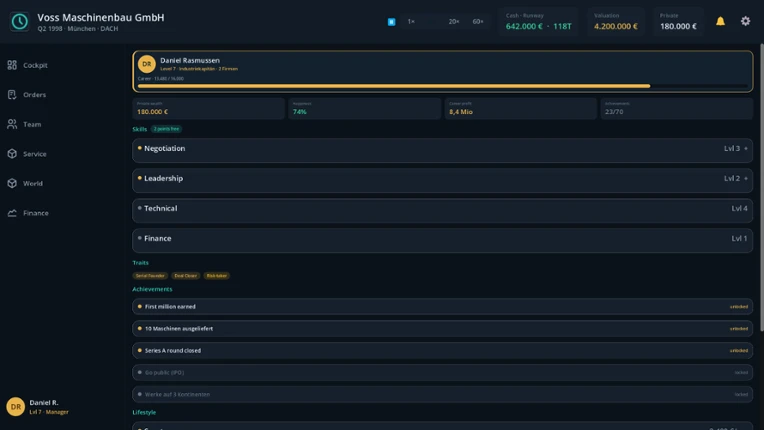Open the Finance chart section
The image size is (764, 430).
tap(12, 213)
